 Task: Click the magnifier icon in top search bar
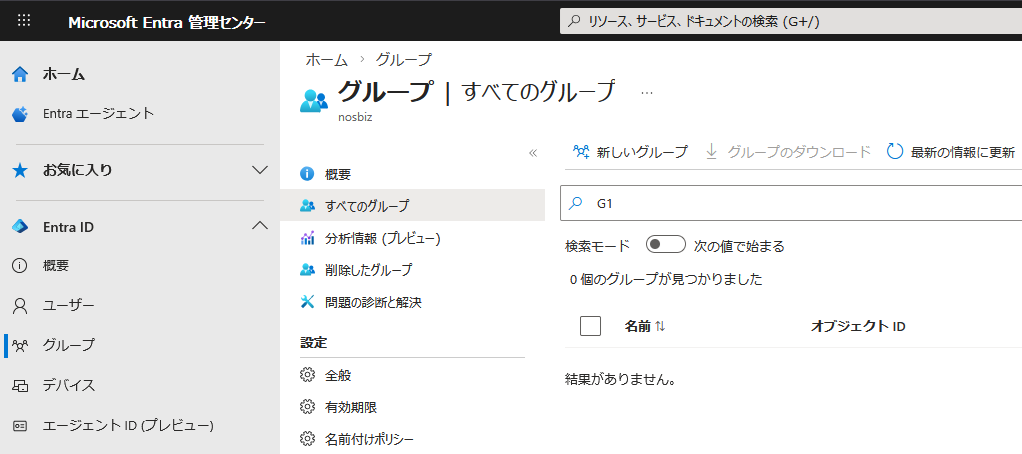click(x=574, y=21)
